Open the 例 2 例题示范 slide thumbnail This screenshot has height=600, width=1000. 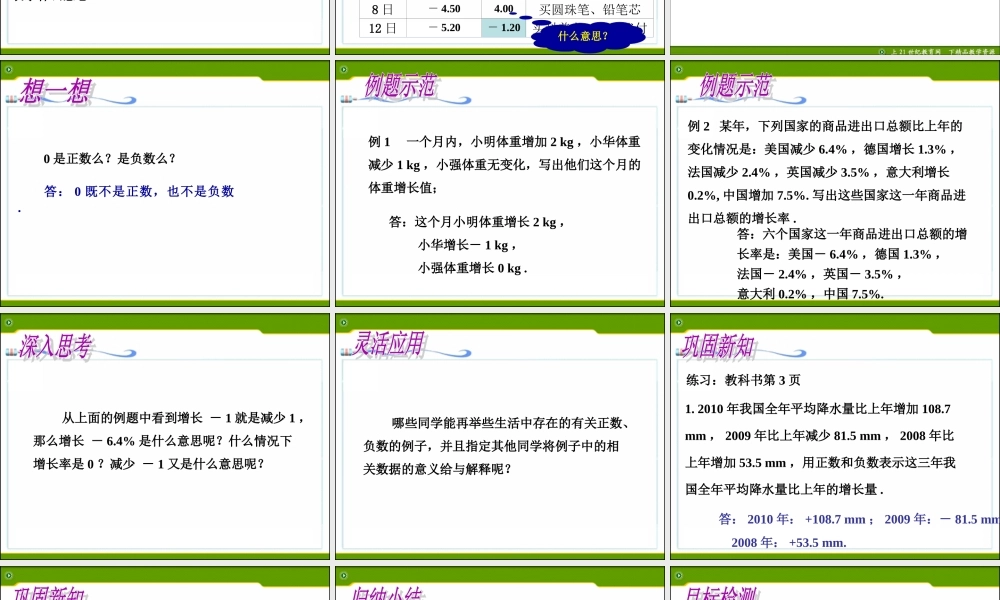tap(835, 183)
